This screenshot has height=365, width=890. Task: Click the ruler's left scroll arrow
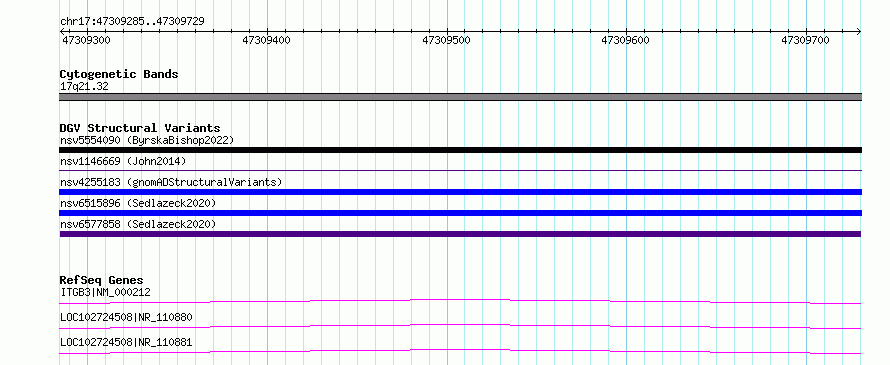click(62, 31)
